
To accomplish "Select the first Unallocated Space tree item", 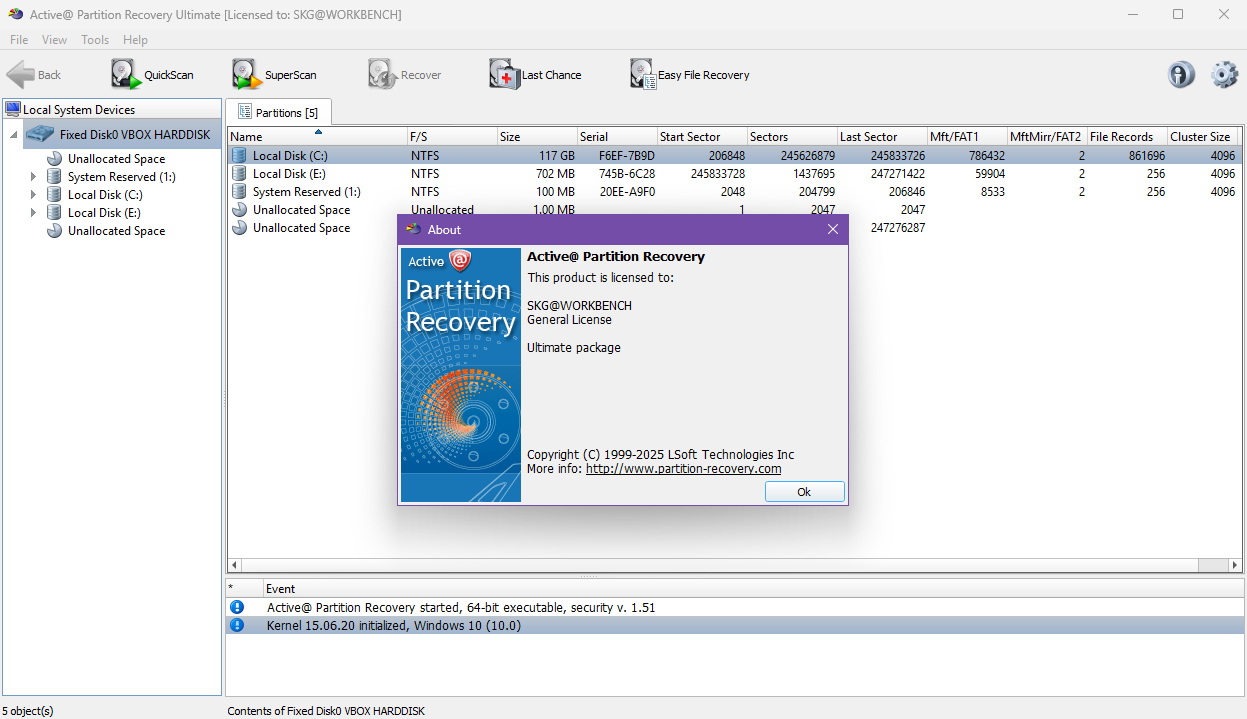I will (x=116, y=158).
